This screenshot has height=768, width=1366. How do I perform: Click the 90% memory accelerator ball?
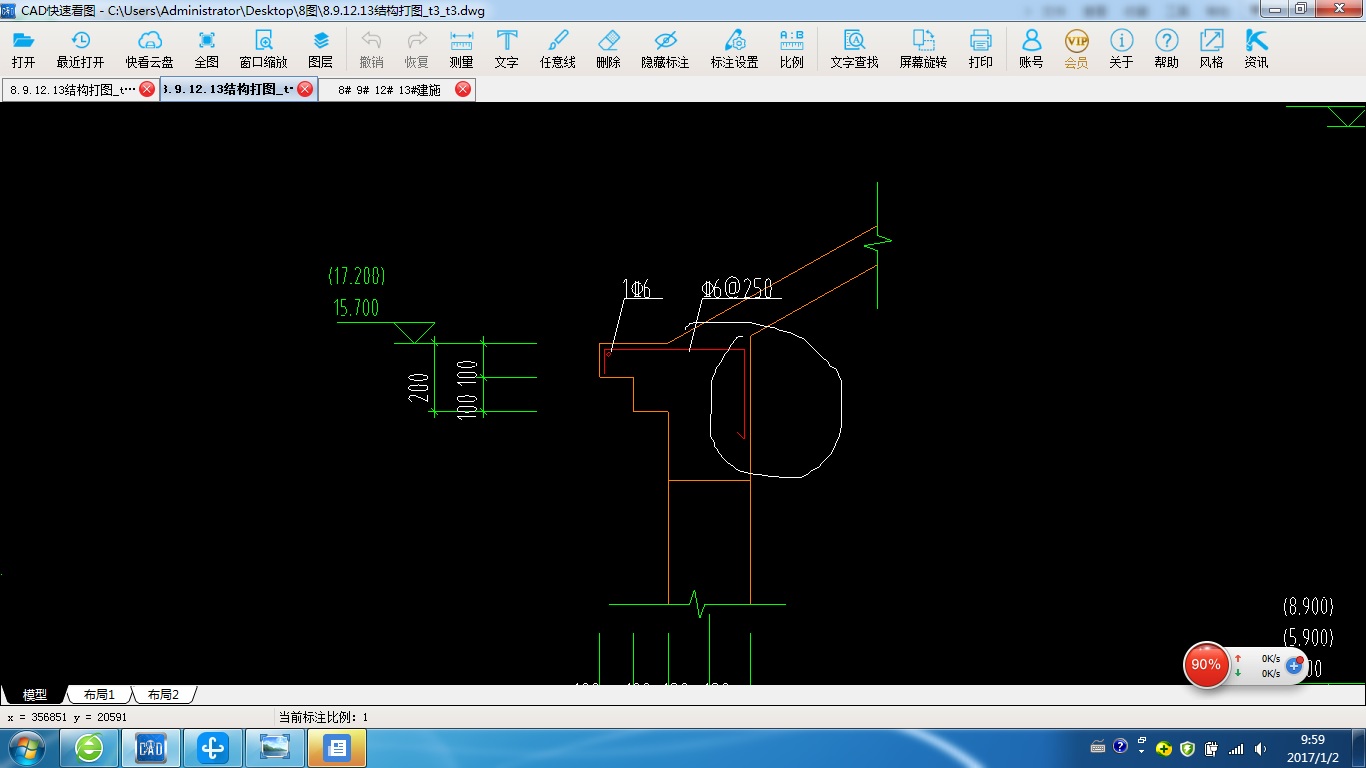point(1206,665)
